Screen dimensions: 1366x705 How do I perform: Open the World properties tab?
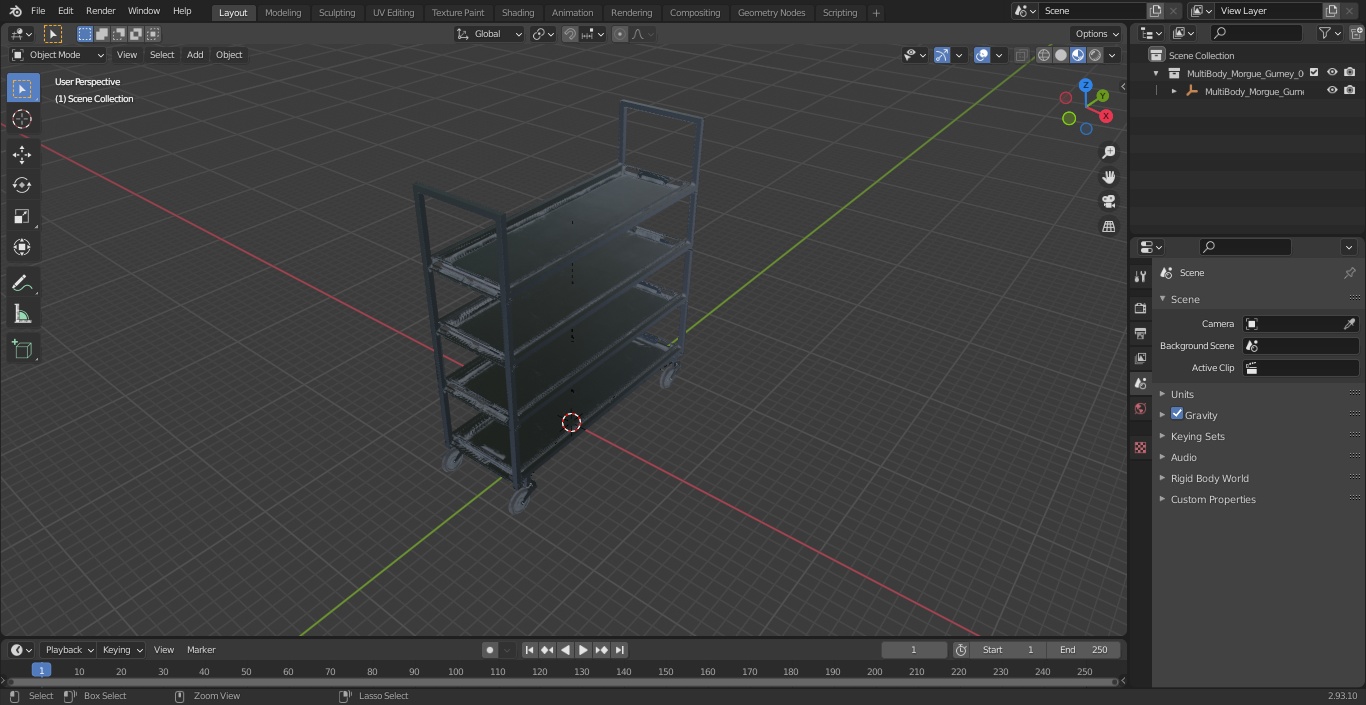point(1140,409)
